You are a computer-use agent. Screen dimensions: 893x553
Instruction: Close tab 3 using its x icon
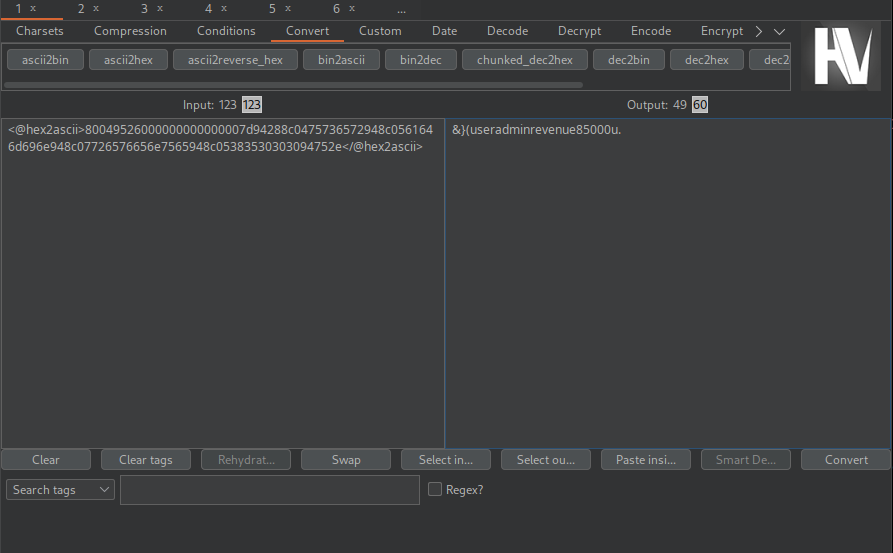click(160, 9)
